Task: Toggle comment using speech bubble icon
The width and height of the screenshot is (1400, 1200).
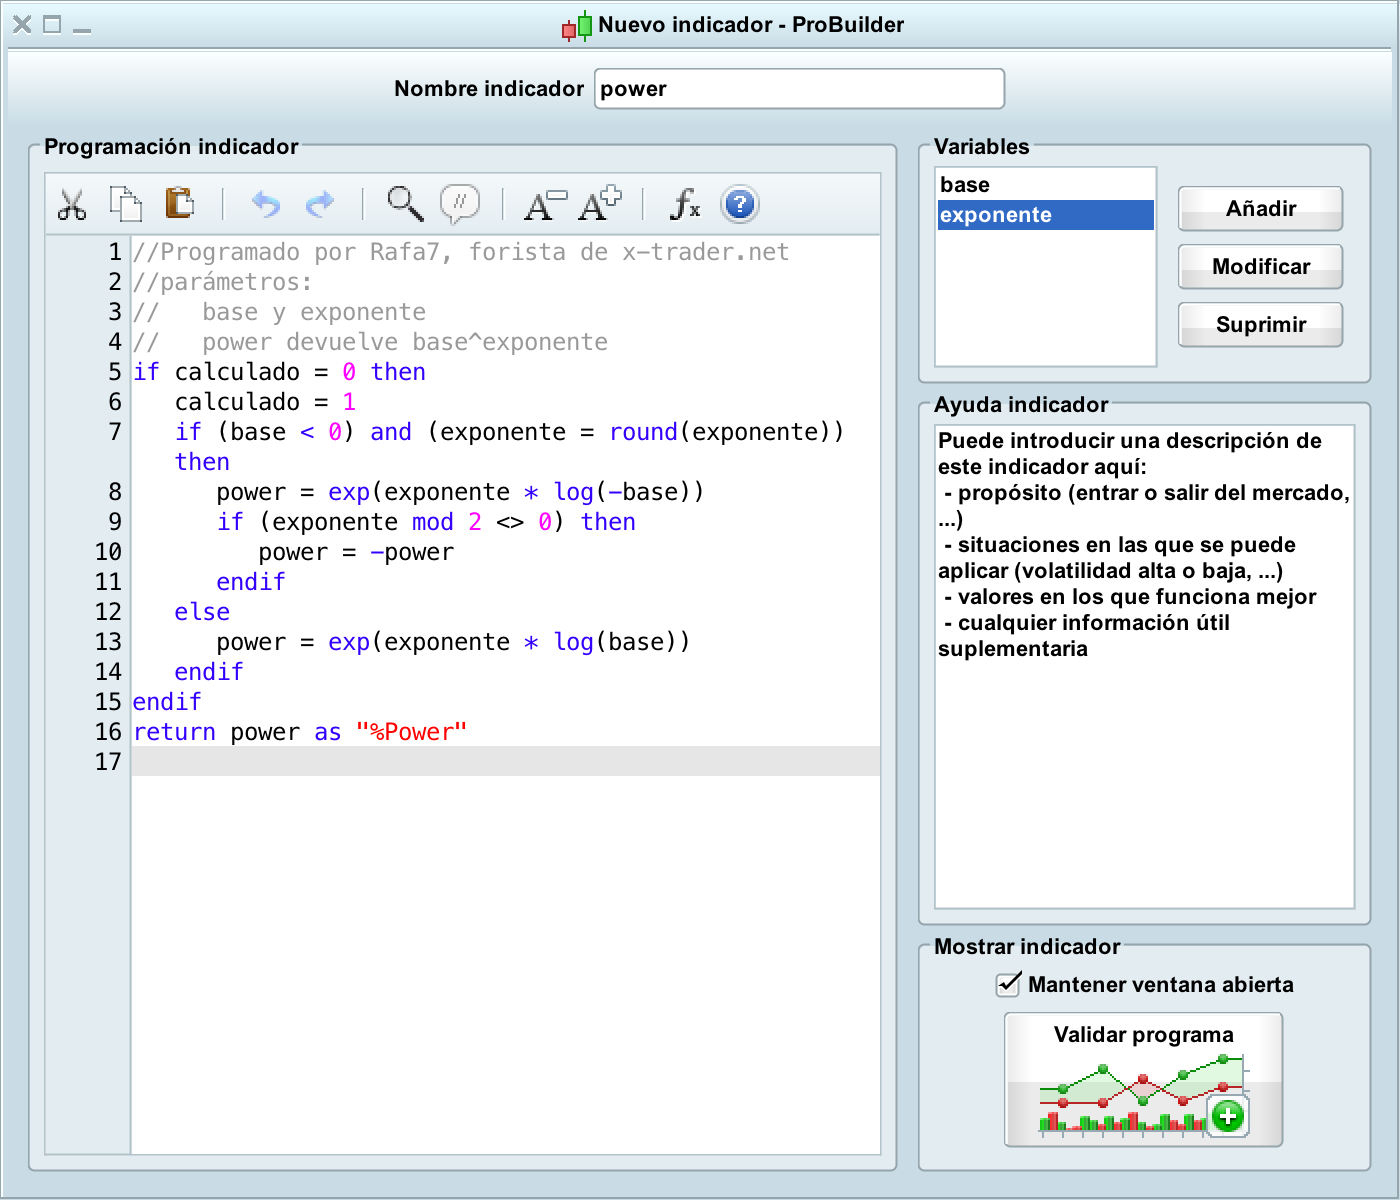Action: click(460, 203)
